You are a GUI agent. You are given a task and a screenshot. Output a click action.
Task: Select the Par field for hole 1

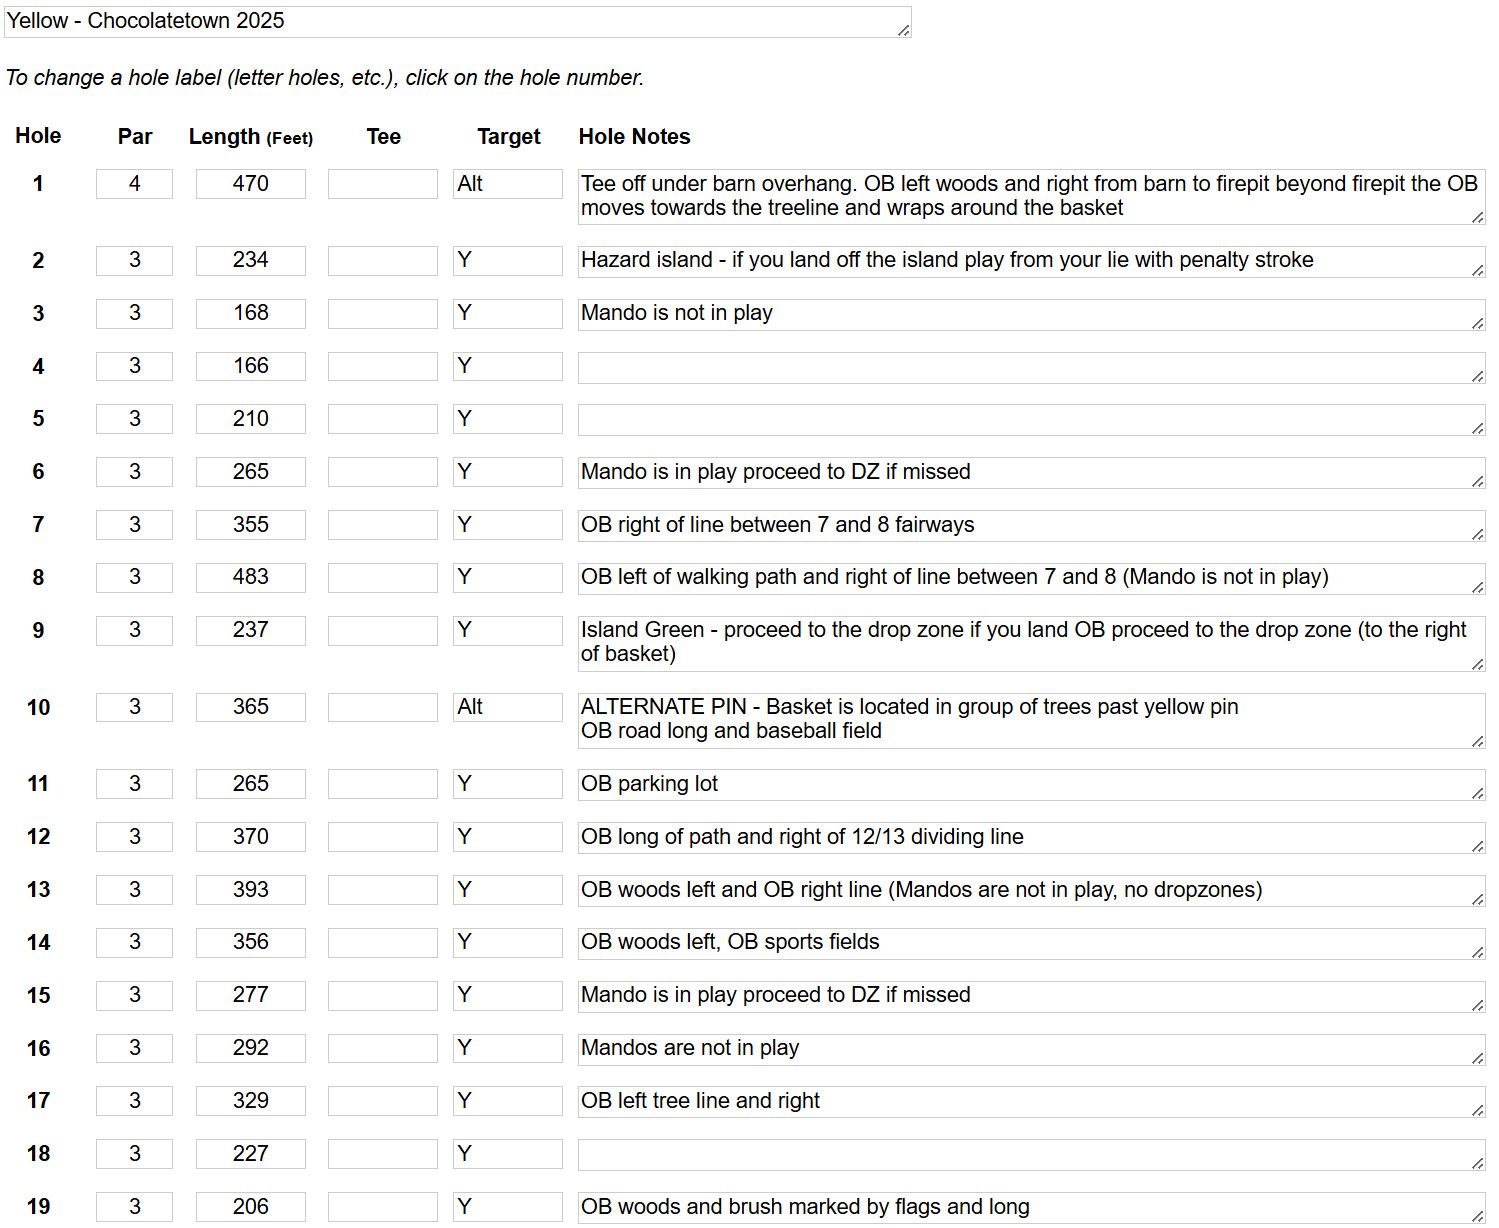pyautogui.click(x=134, y=184)
